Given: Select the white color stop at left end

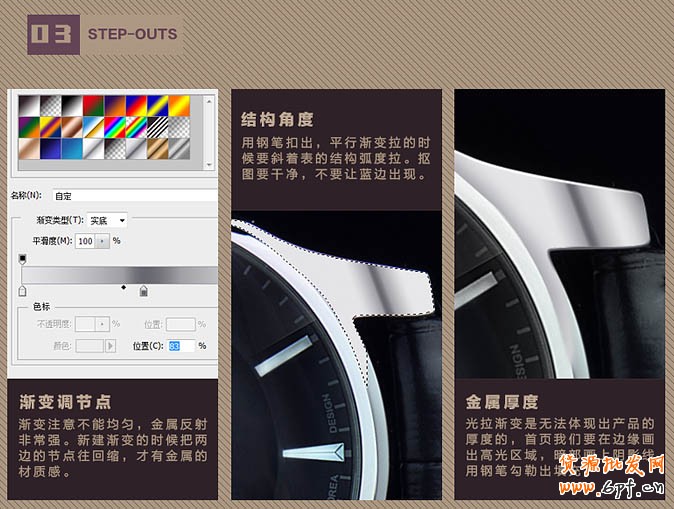Looking at the screenshot, I should (x=22, y=291).
